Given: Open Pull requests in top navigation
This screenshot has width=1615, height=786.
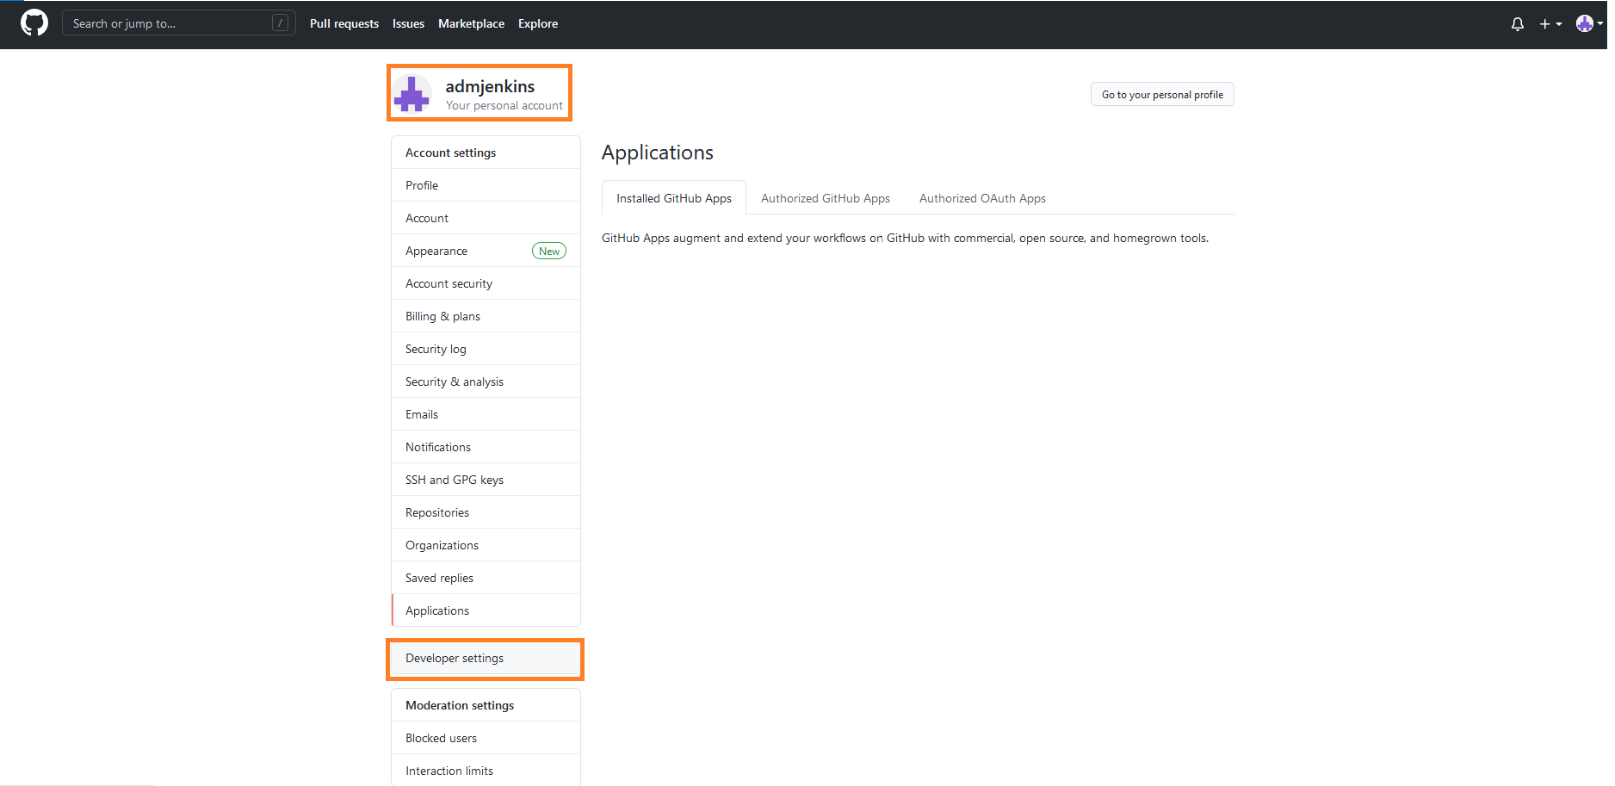Looking at the screenshot, I should click(x=344, y=24).
